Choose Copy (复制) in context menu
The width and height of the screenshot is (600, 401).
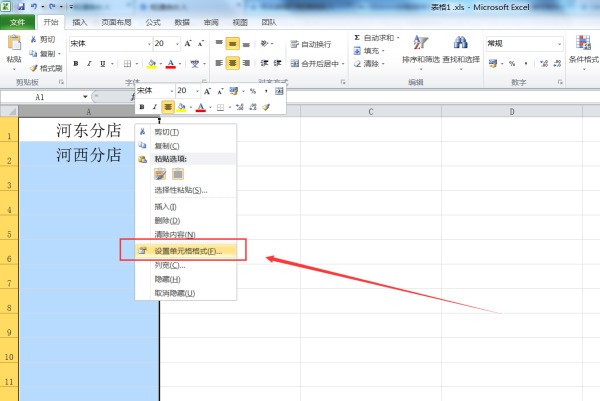pos(186,146)
